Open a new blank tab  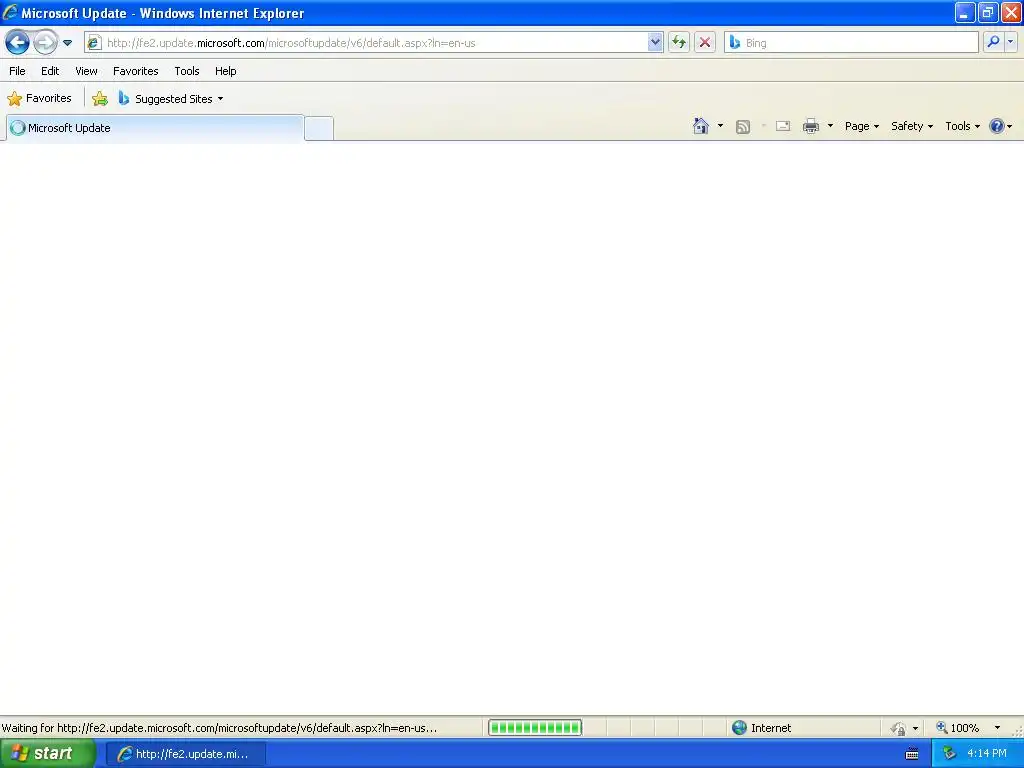click(319, 128)
